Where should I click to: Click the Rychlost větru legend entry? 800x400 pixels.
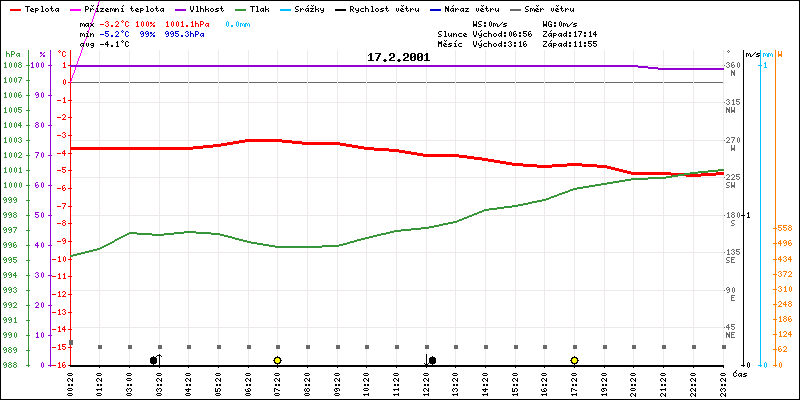point(391,8)
